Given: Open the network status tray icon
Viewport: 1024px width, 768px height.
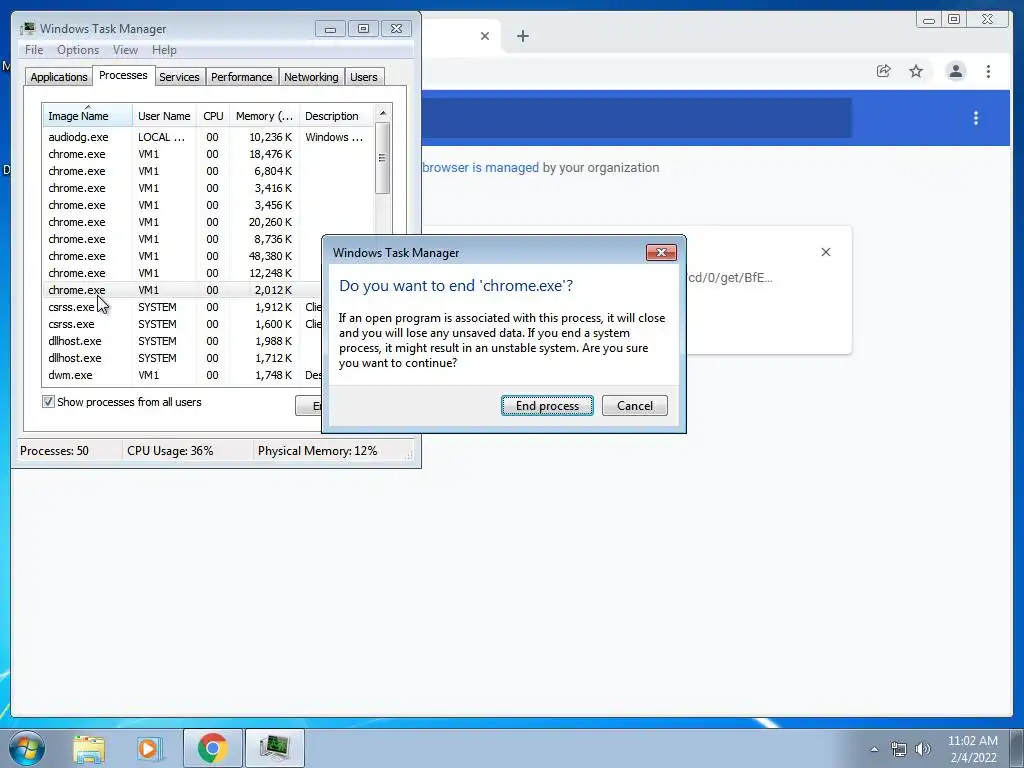Looking at the screenshot, I should pyautogui.click(x=899, y=749).
